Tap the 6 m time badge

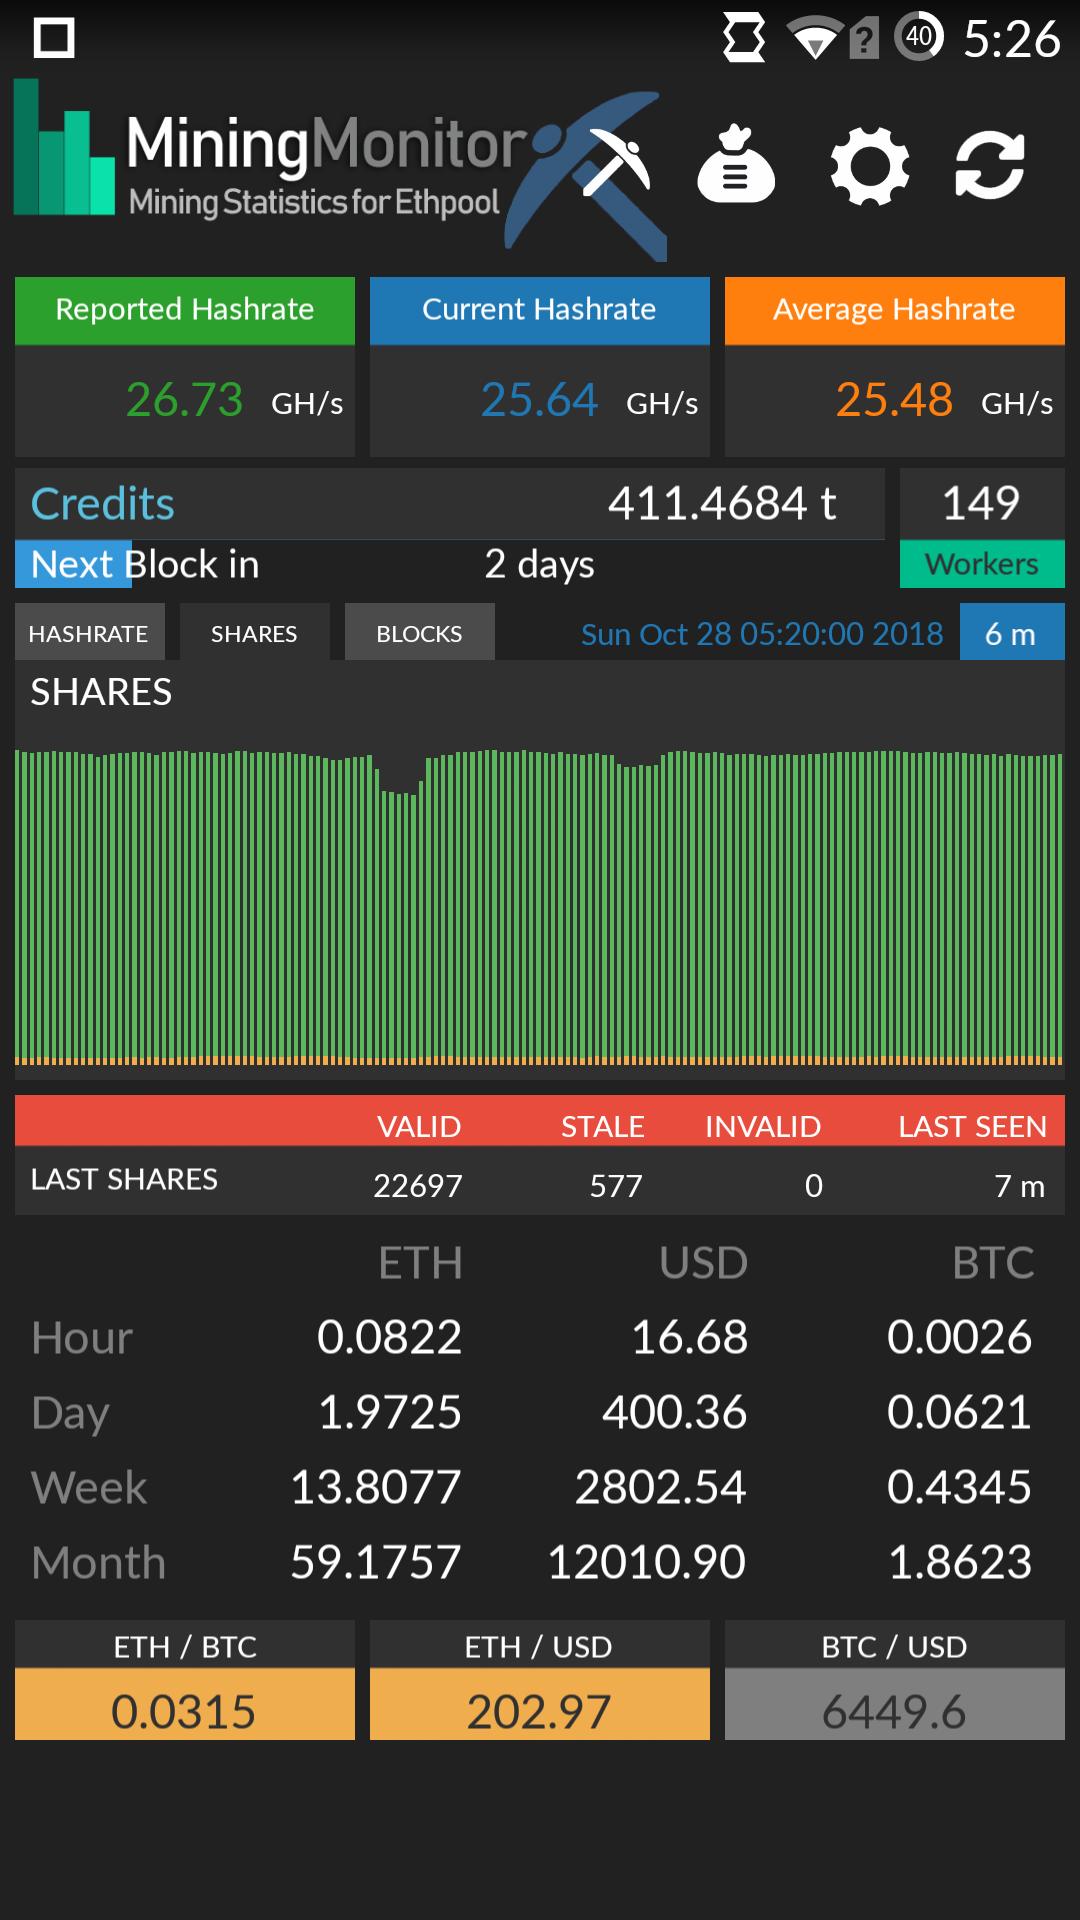point(1011,633)
